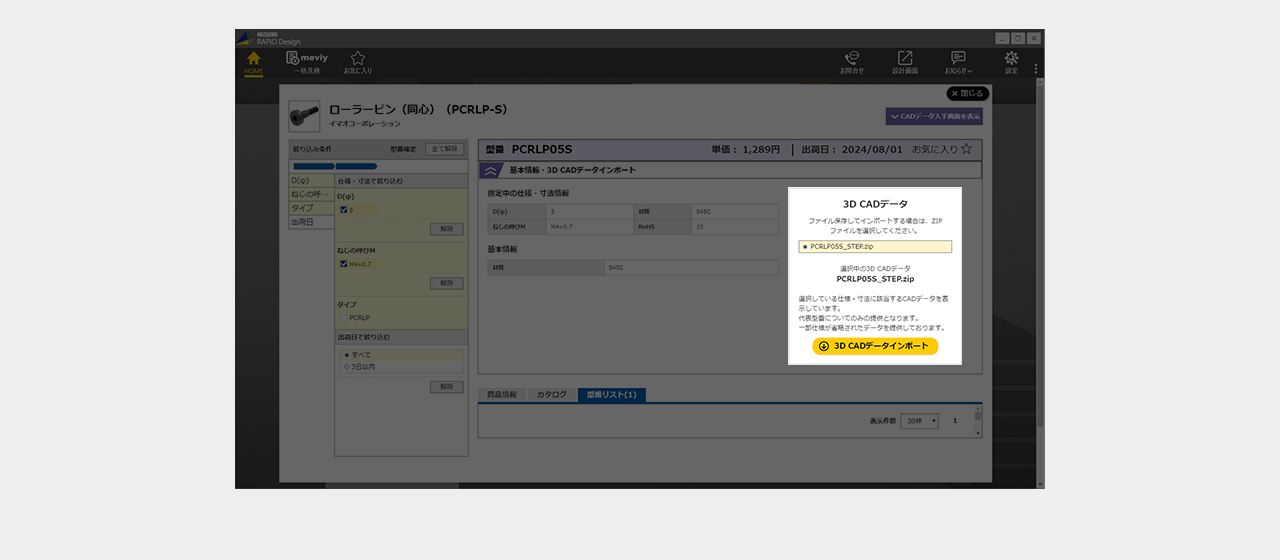Open settings gear (設定)
This screenshot has height=560, width=1280.
[x=1011, y=62]
